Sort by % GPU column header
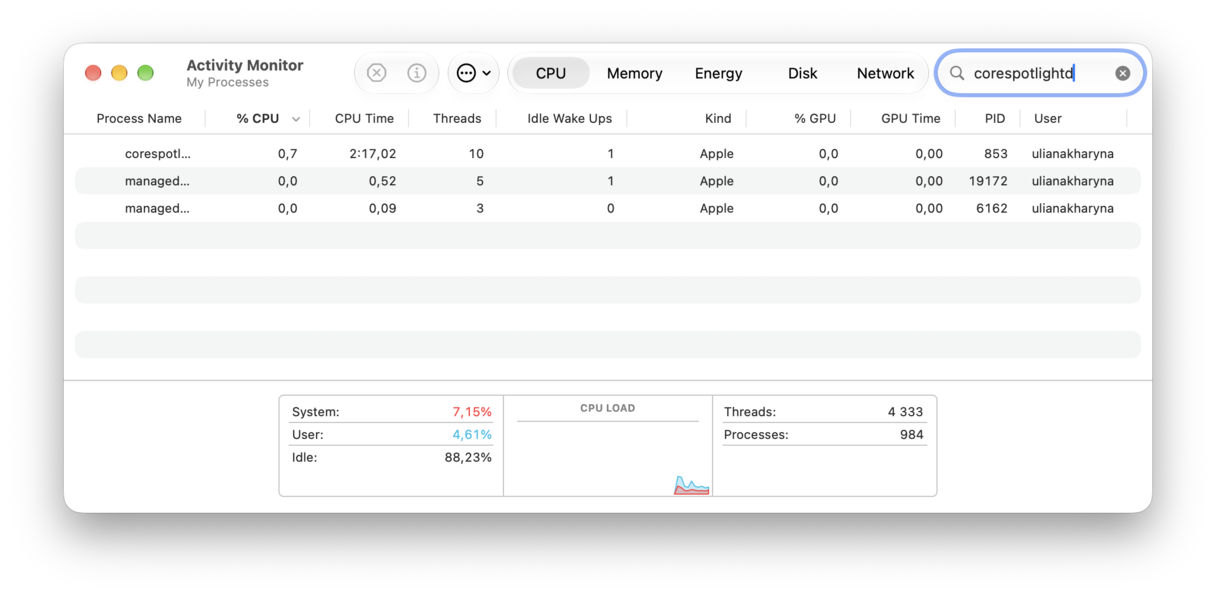The height and width of the screenshot is (597, 1216). pyautogui.click(x=815, y=118)
